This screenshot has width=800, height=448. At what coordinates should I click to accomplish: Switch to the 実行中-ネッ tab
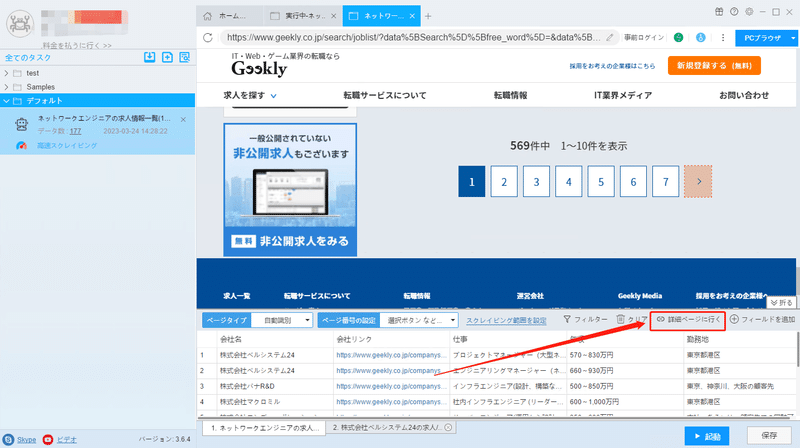[x=303, y=16]
